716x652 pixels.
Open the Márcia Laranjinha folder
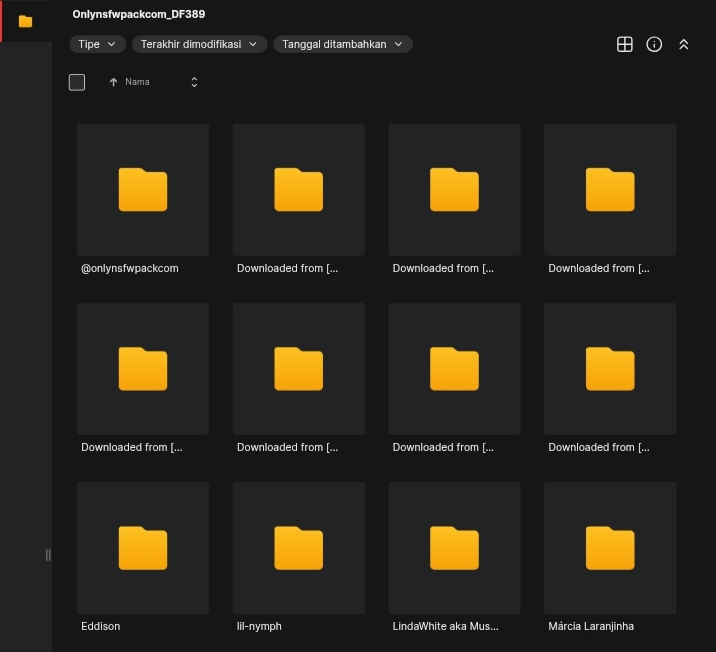tap(610, 548)
